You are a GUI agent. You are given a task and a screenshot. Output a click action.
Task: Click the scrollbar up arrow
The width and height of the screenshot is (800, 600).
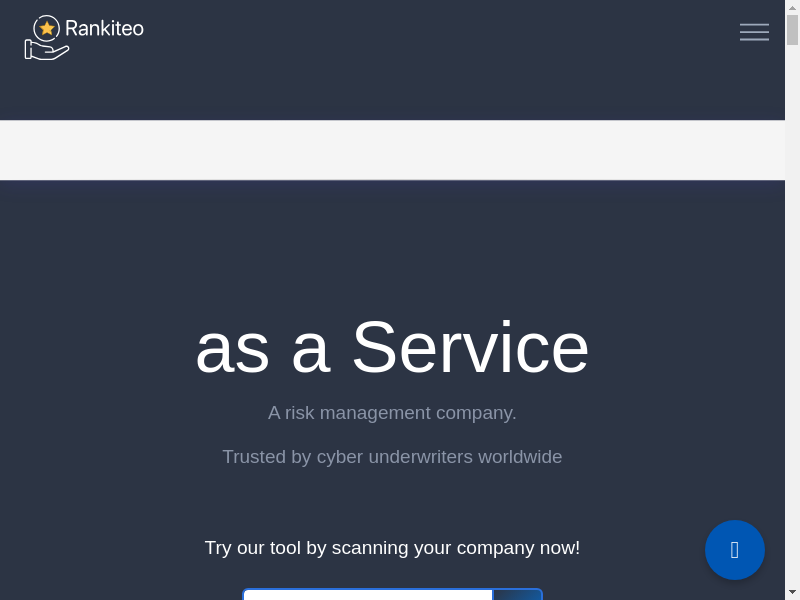click(x=792, y=7)
